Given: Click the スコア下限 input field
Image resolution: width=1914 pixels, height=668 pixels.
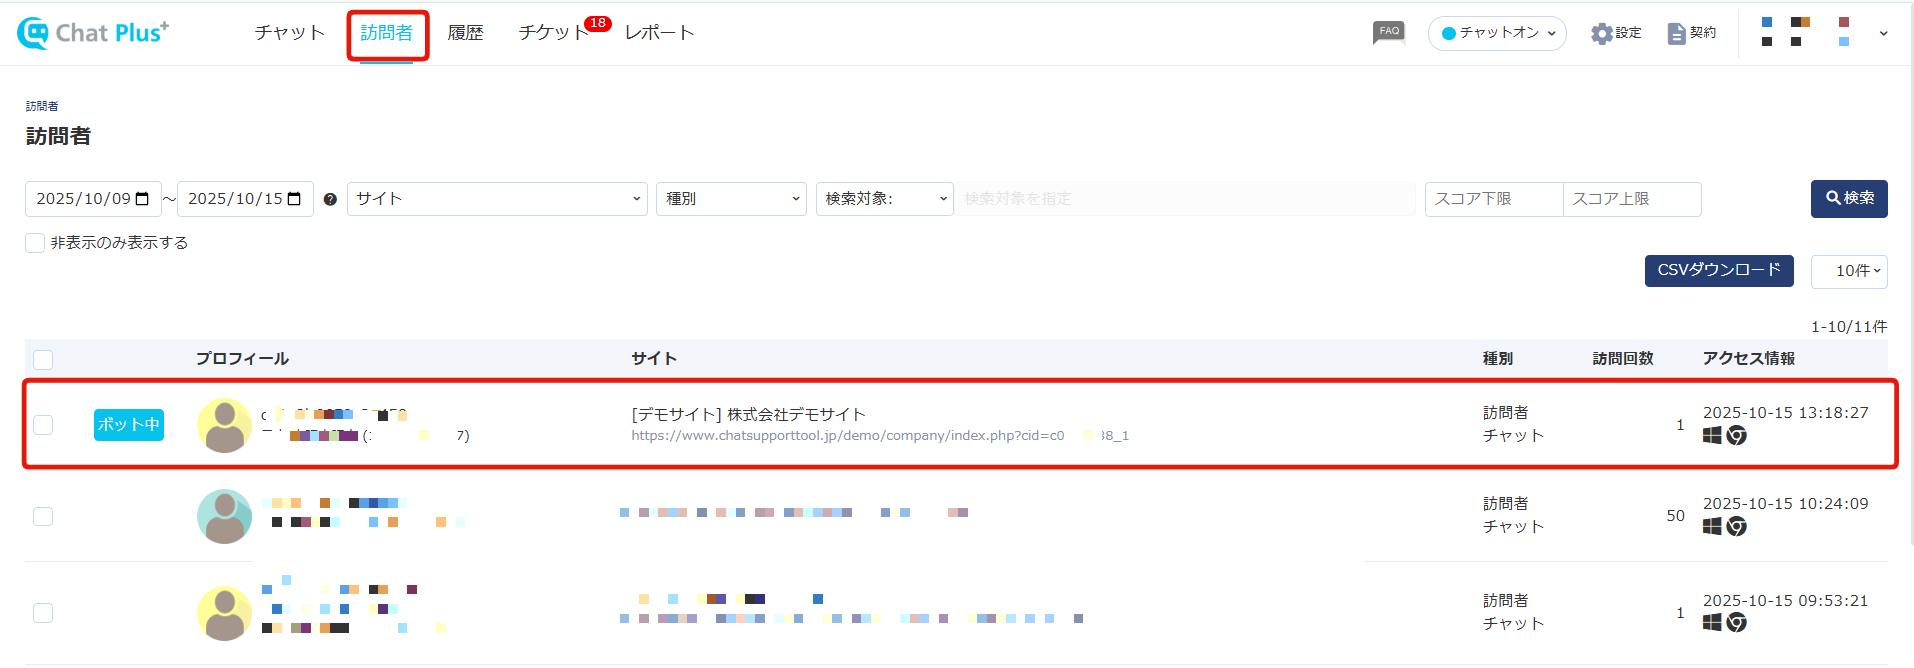Looking at the screenshot, I should pyautogui.click(x=1493, y=199).
